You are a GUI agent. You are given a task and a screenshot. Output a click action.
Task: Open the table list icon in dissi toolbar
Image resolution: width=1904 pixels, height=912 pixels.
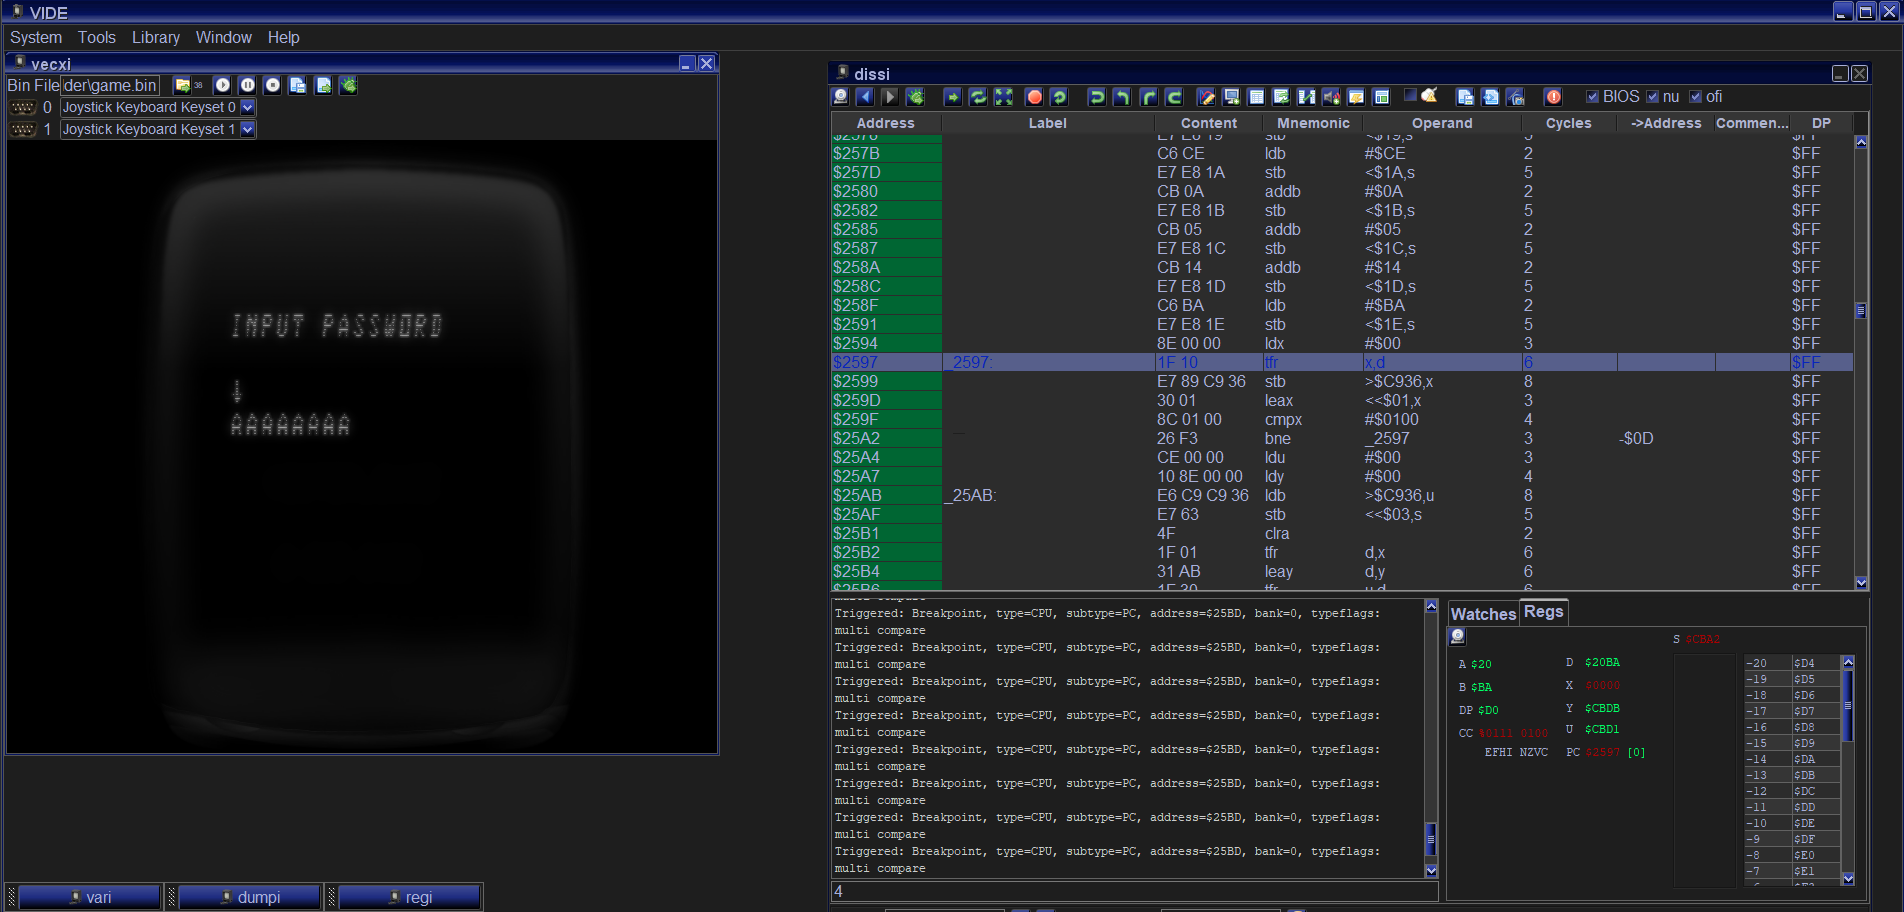click(1257, 97)
